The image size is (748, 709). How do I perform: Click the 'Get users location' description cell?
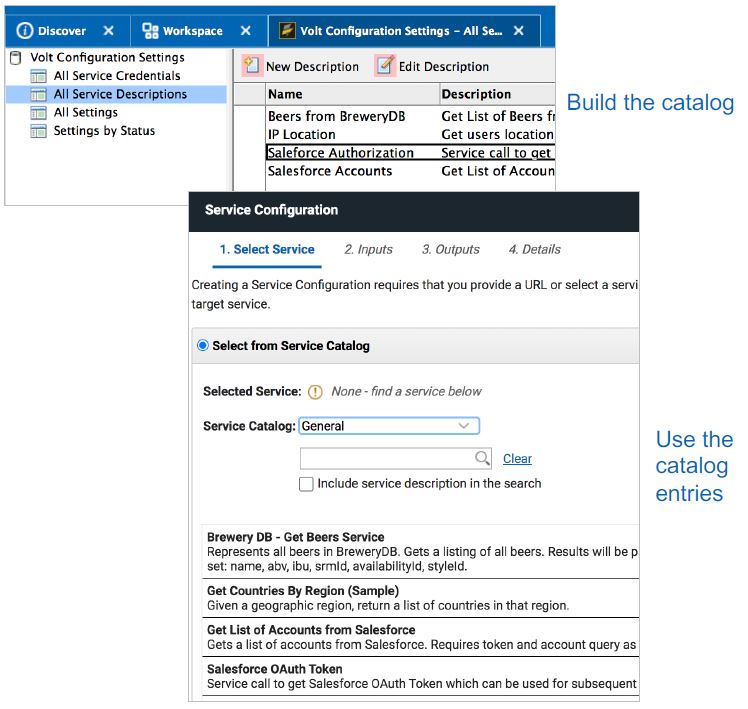click(498, 135)
